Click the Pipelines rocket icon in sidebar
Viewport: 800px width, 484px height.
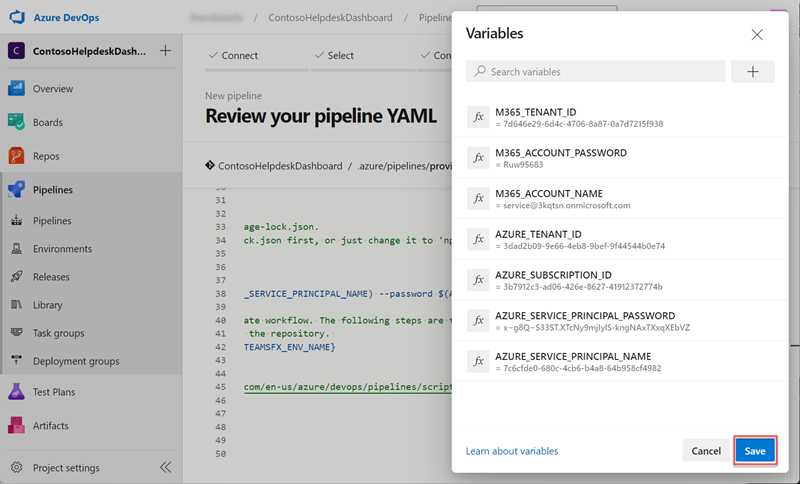point(16,189)
